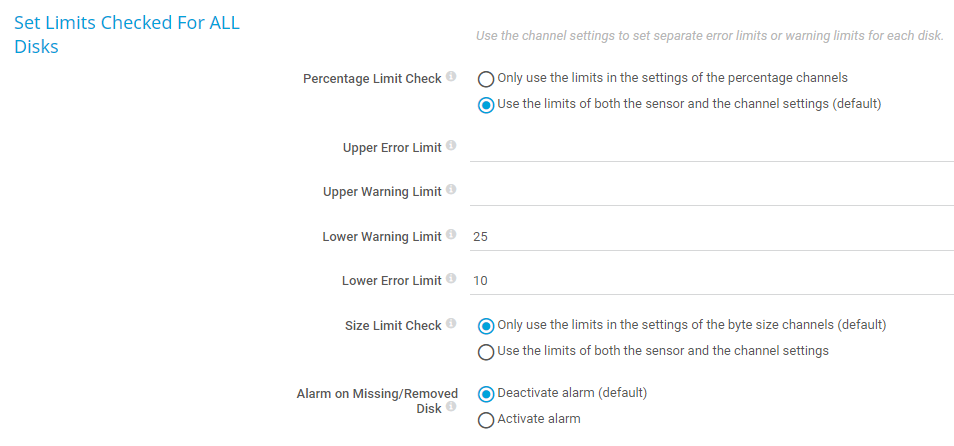
Task: Click help icon for Alarm on Missing/Removed Disk
Action: point(451,406)
